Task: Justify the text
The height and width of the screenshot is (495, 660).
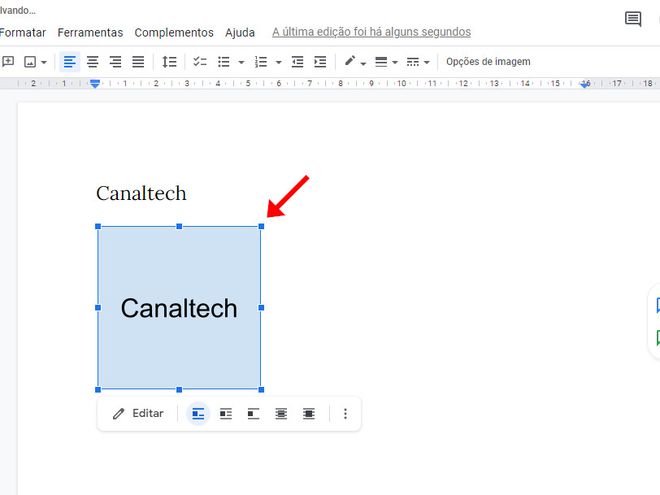Action: point(138,62)
